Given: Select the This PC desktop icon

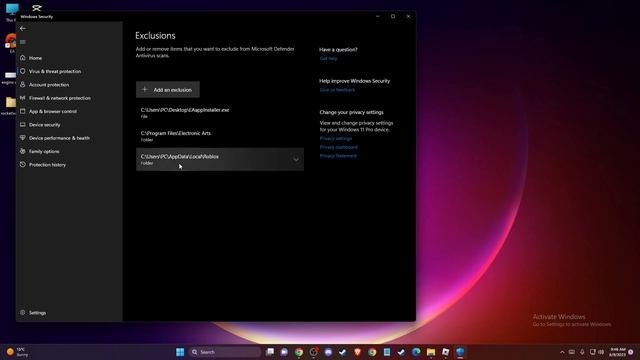Looking at the screenshot, I should pos(12,11).
